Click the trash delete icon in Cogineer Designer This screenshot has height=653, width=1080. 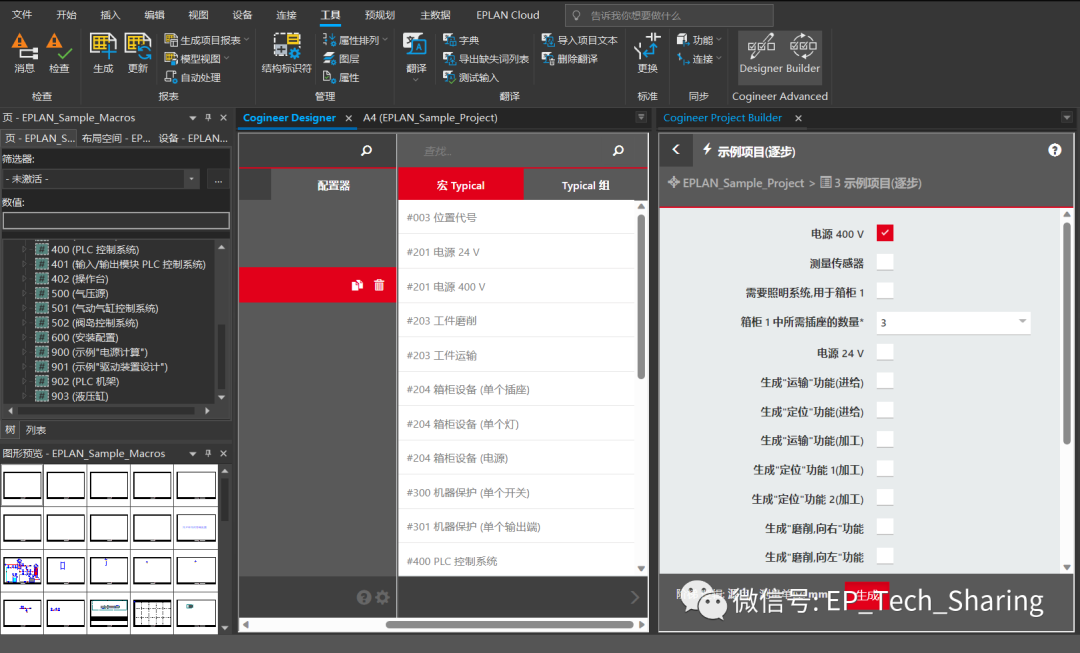pos(377,285)
